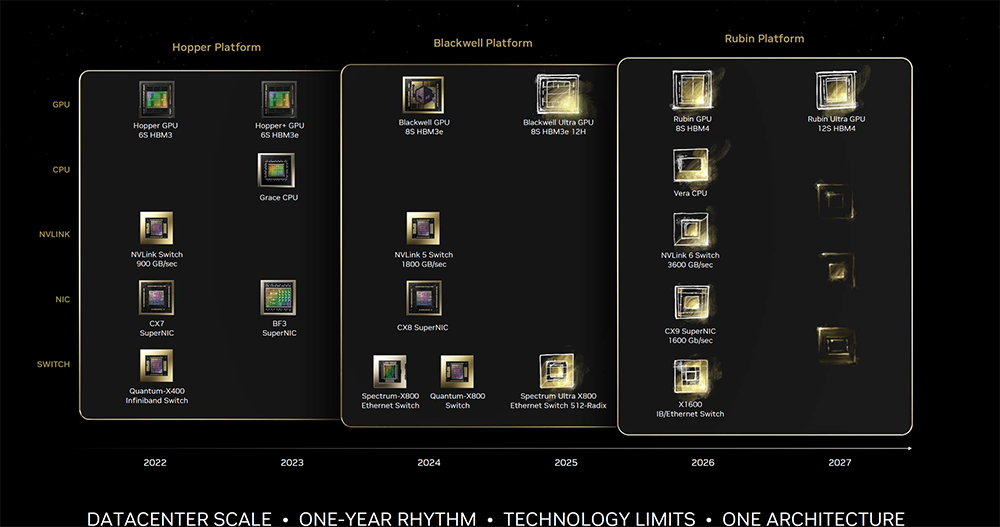
Task: Select the 'Blackwell Ultra GPU 8S HBM3e 12H' caption
Action: 558,127
